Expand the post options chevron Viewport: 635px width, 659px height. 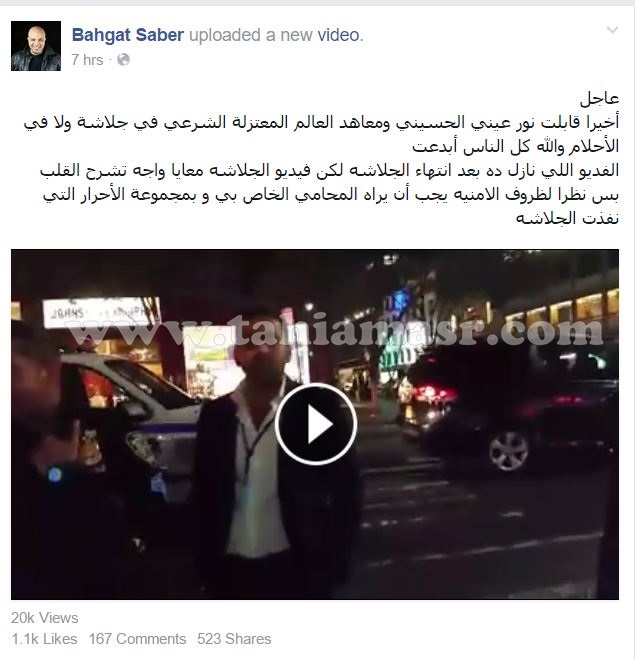612,30
